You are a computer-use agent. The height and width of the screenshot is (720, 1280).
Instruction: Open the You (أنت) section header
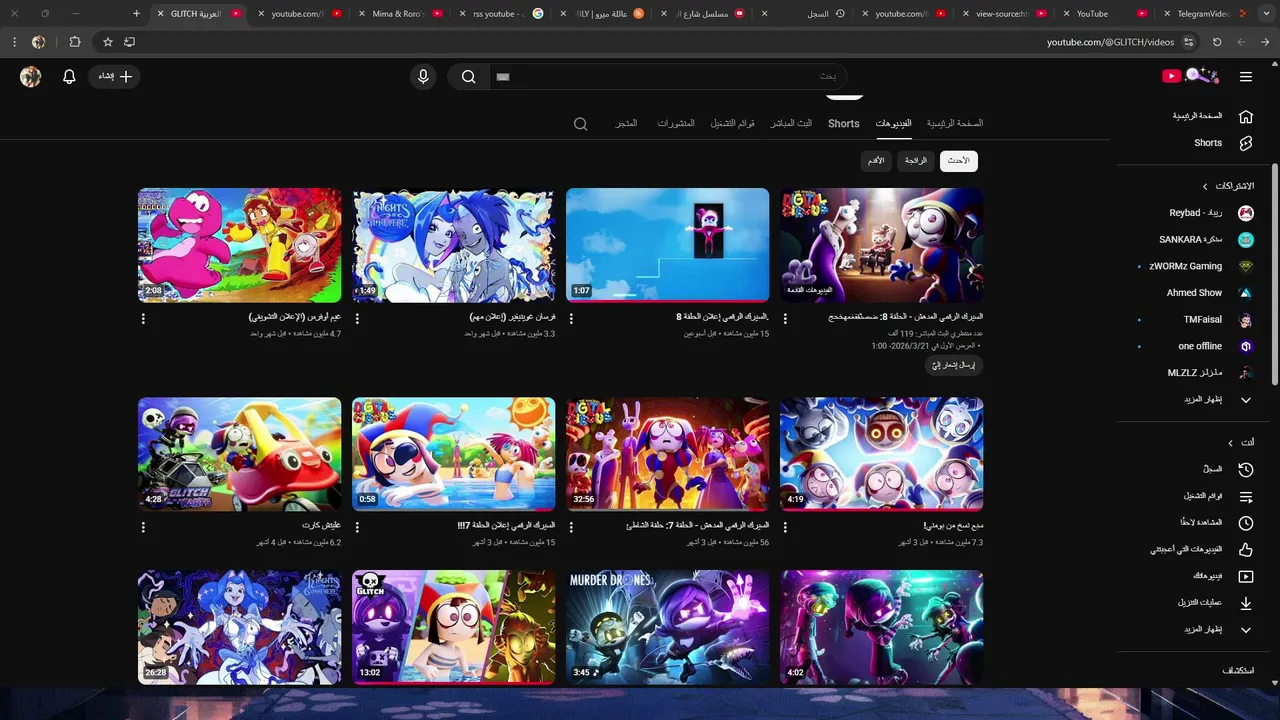click(1241, 442)
